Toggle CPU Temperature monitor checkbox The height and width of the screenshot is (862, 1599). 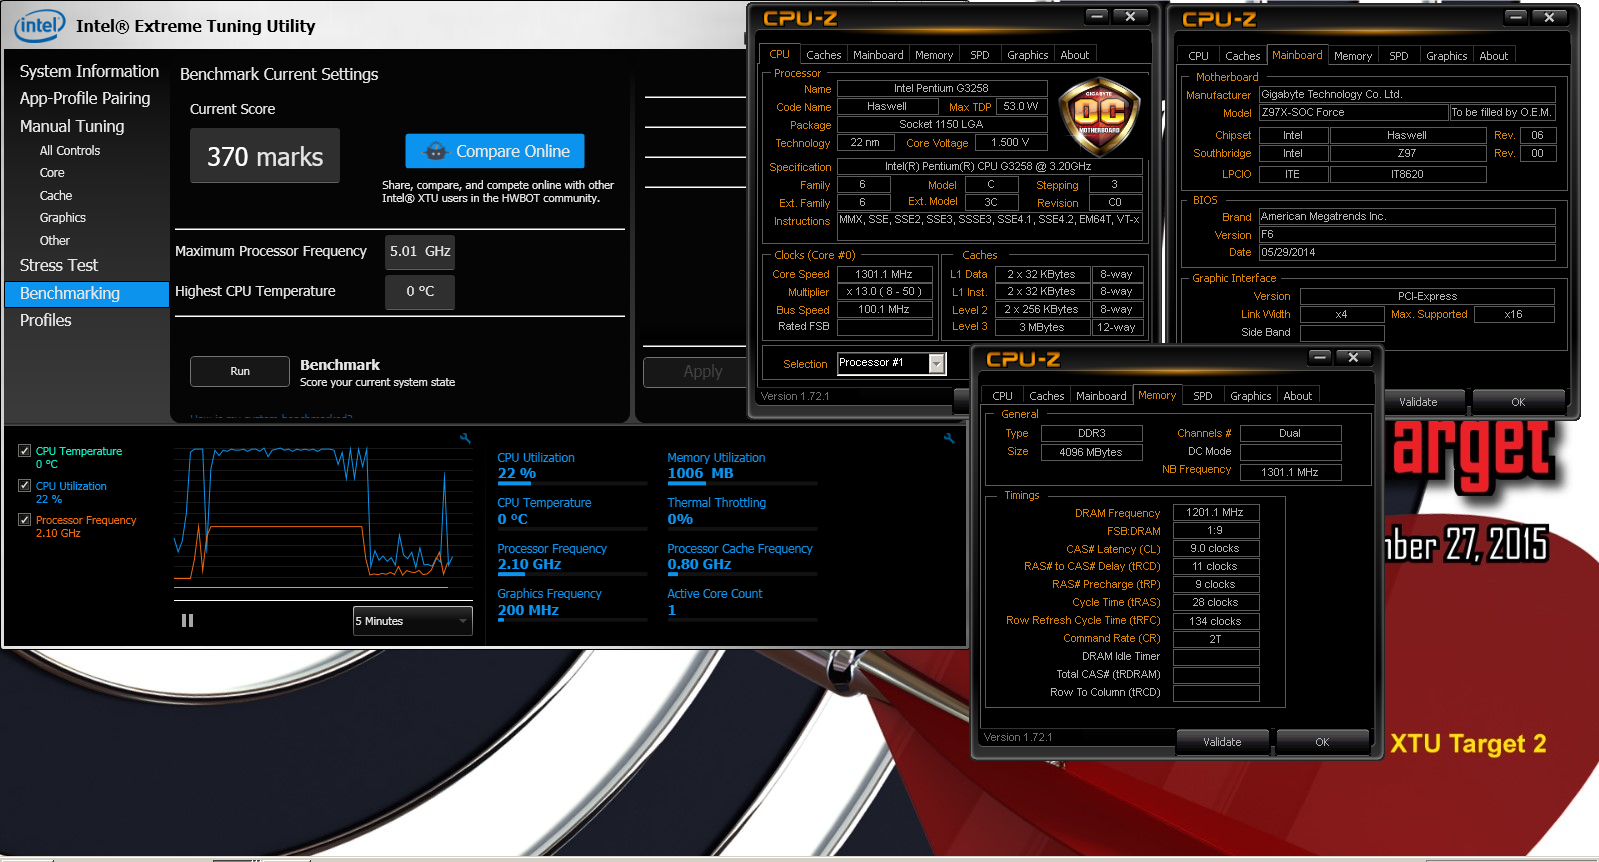click(24, 451)
